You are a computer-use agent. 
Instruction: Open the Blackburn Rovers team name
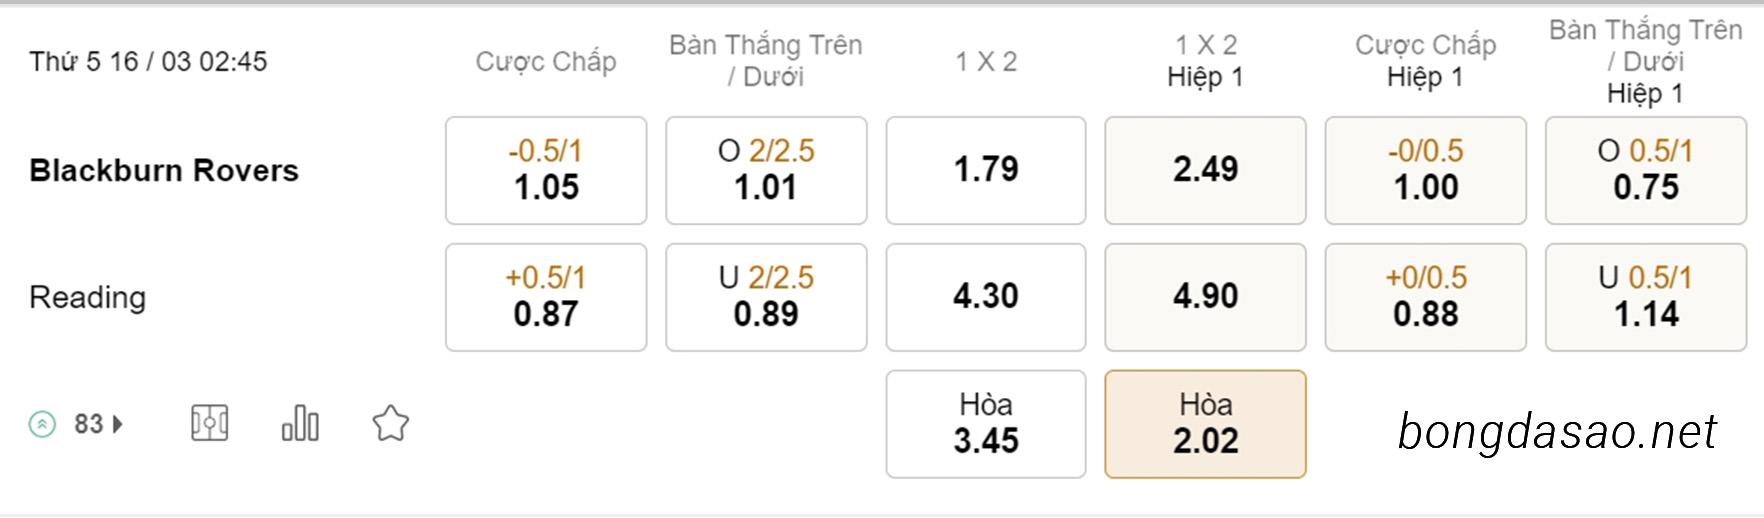pyautogui.click(x=164, y=170)
